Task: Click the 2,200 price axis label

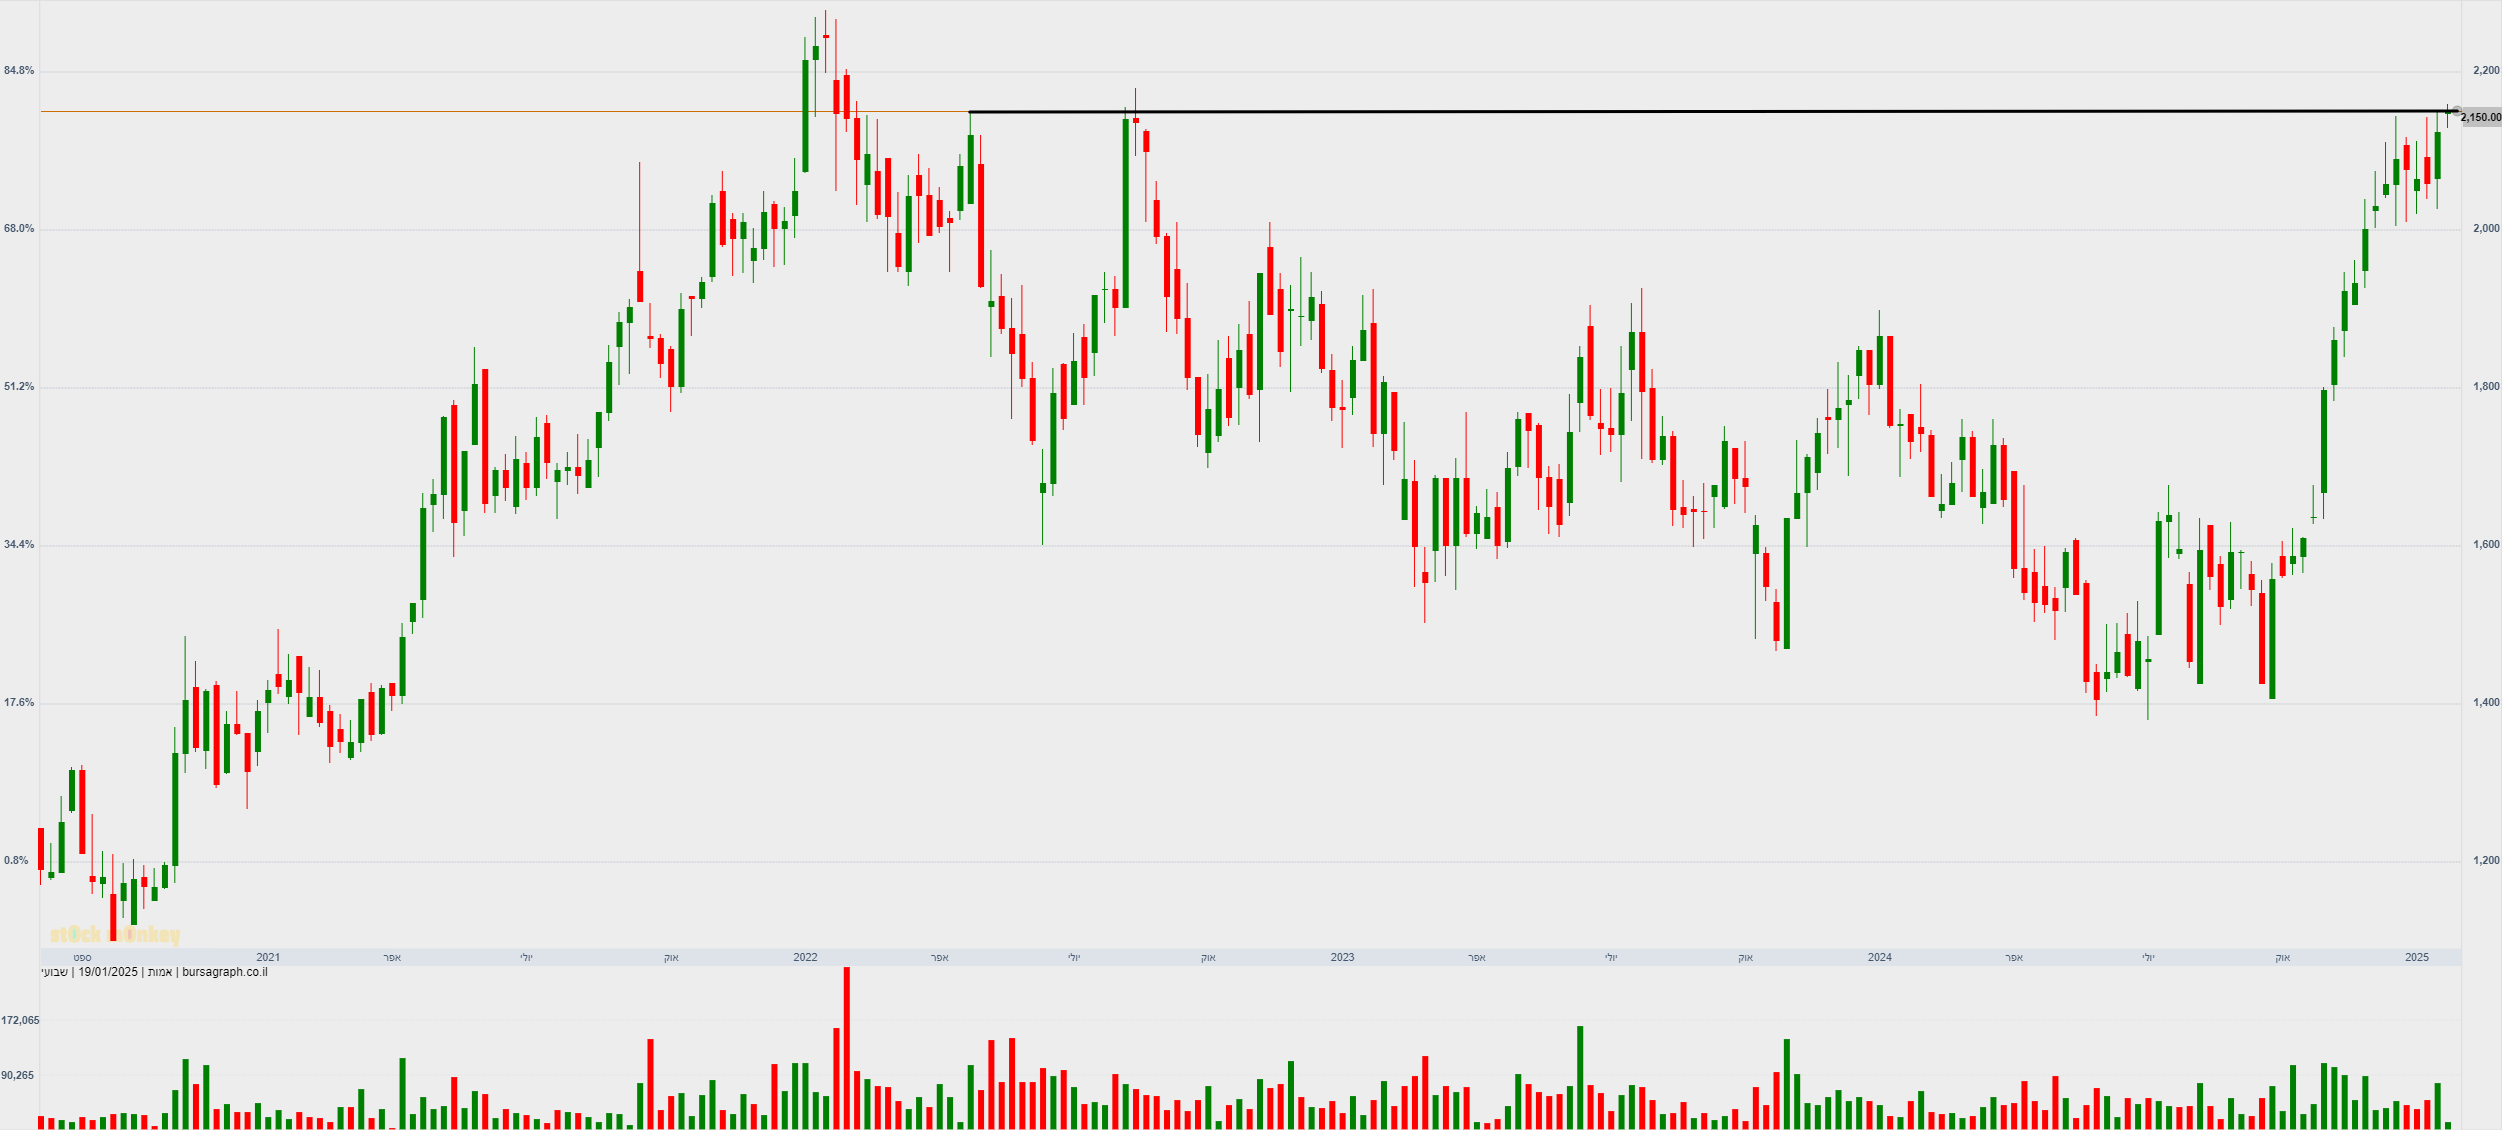Action: (x=2485, y=70)
